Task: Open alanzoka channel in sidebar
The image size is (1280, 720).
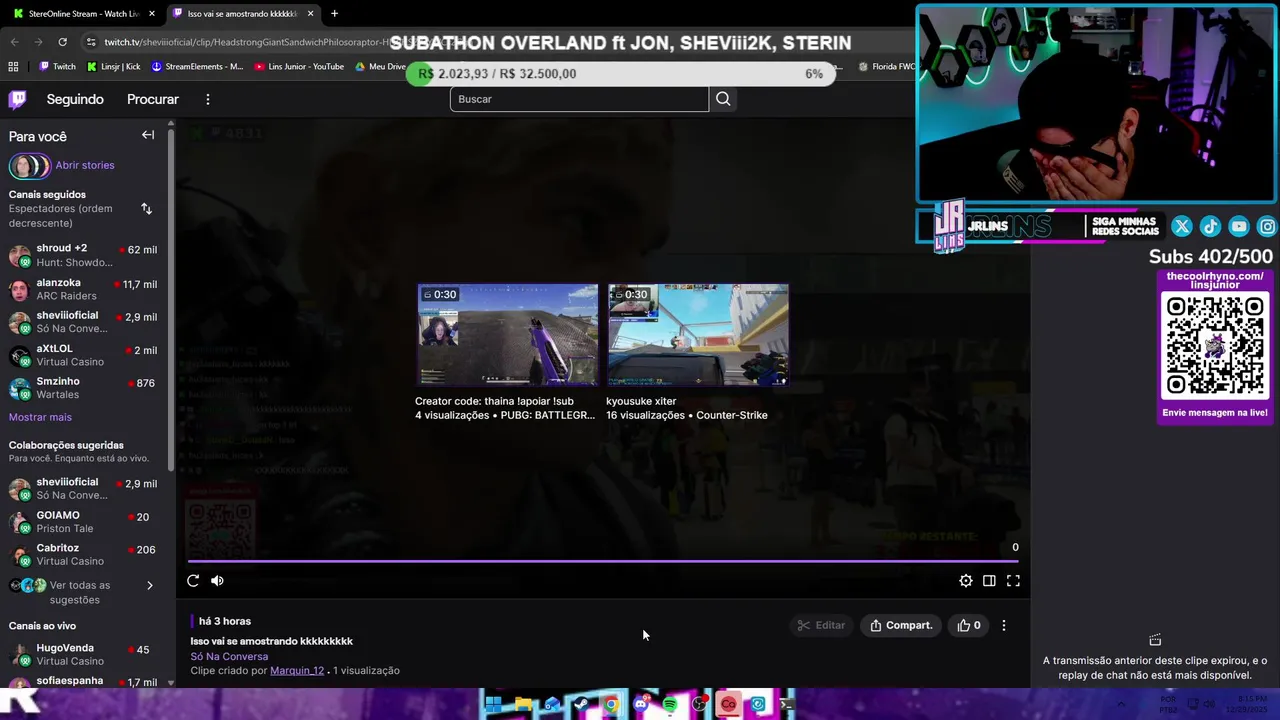Action: pyautogui.click(x=83, y=289)
